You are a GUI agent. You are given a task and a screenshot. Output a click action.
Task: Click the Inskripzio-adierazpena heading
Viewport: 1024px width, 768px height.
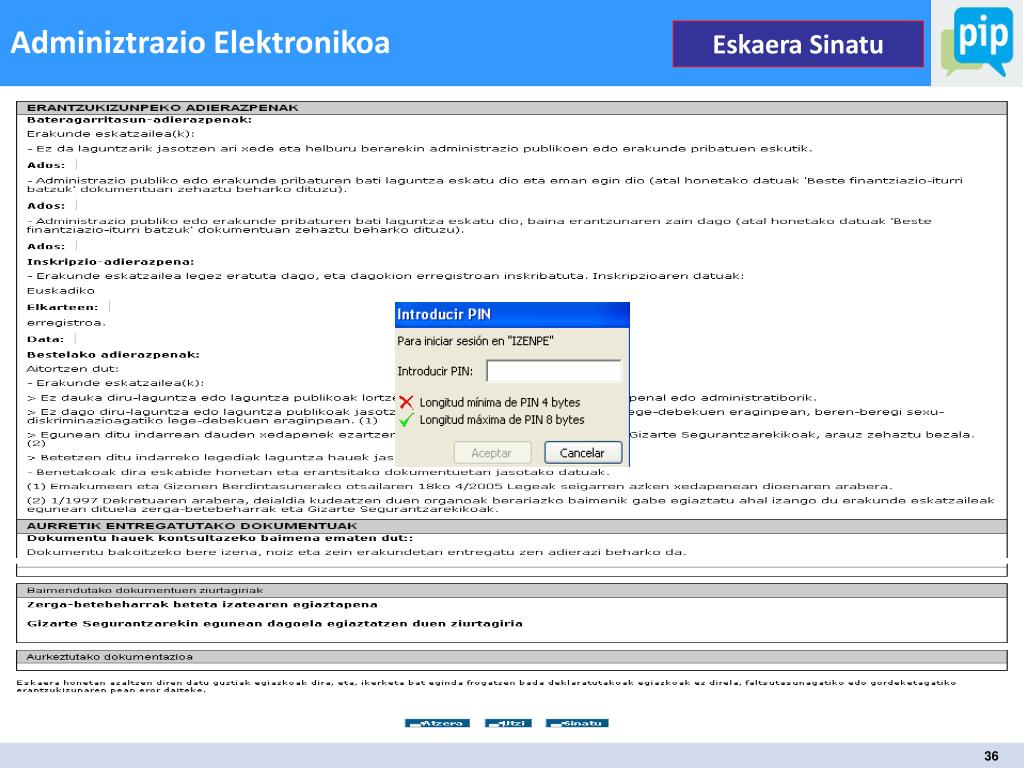tap(110, 262)
